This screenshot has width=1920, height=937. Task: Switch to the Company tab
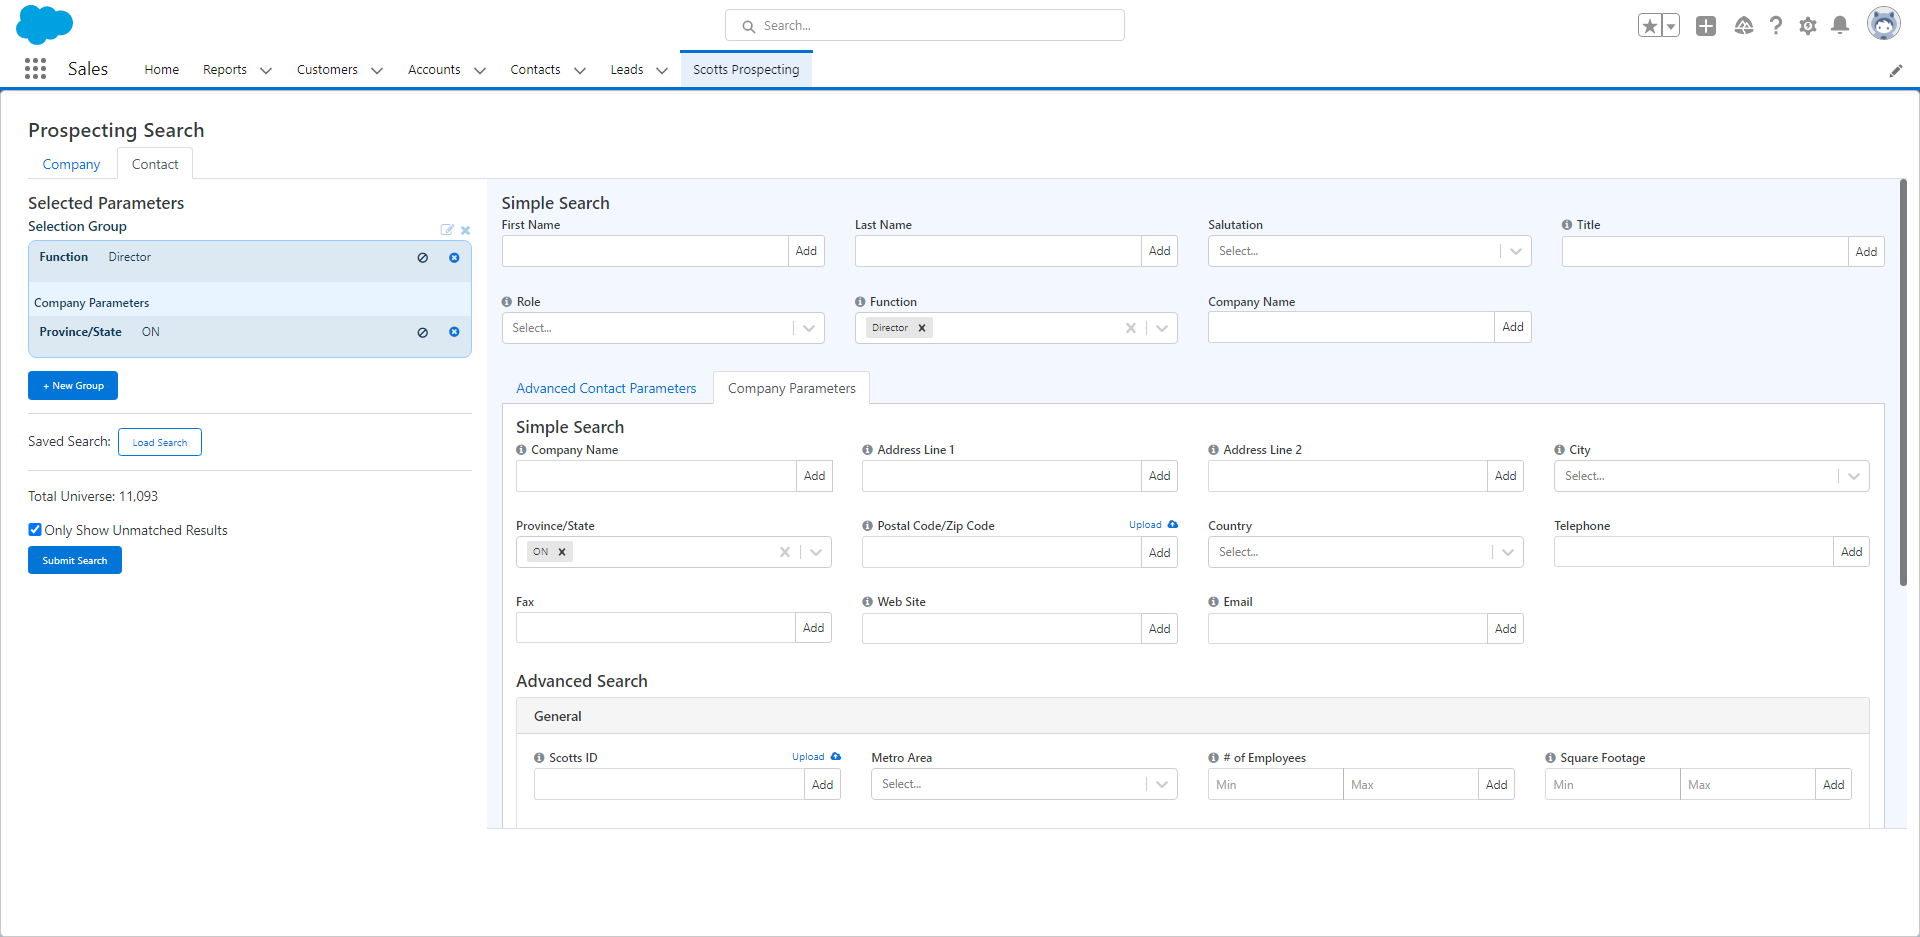click(x=71, y=164)
